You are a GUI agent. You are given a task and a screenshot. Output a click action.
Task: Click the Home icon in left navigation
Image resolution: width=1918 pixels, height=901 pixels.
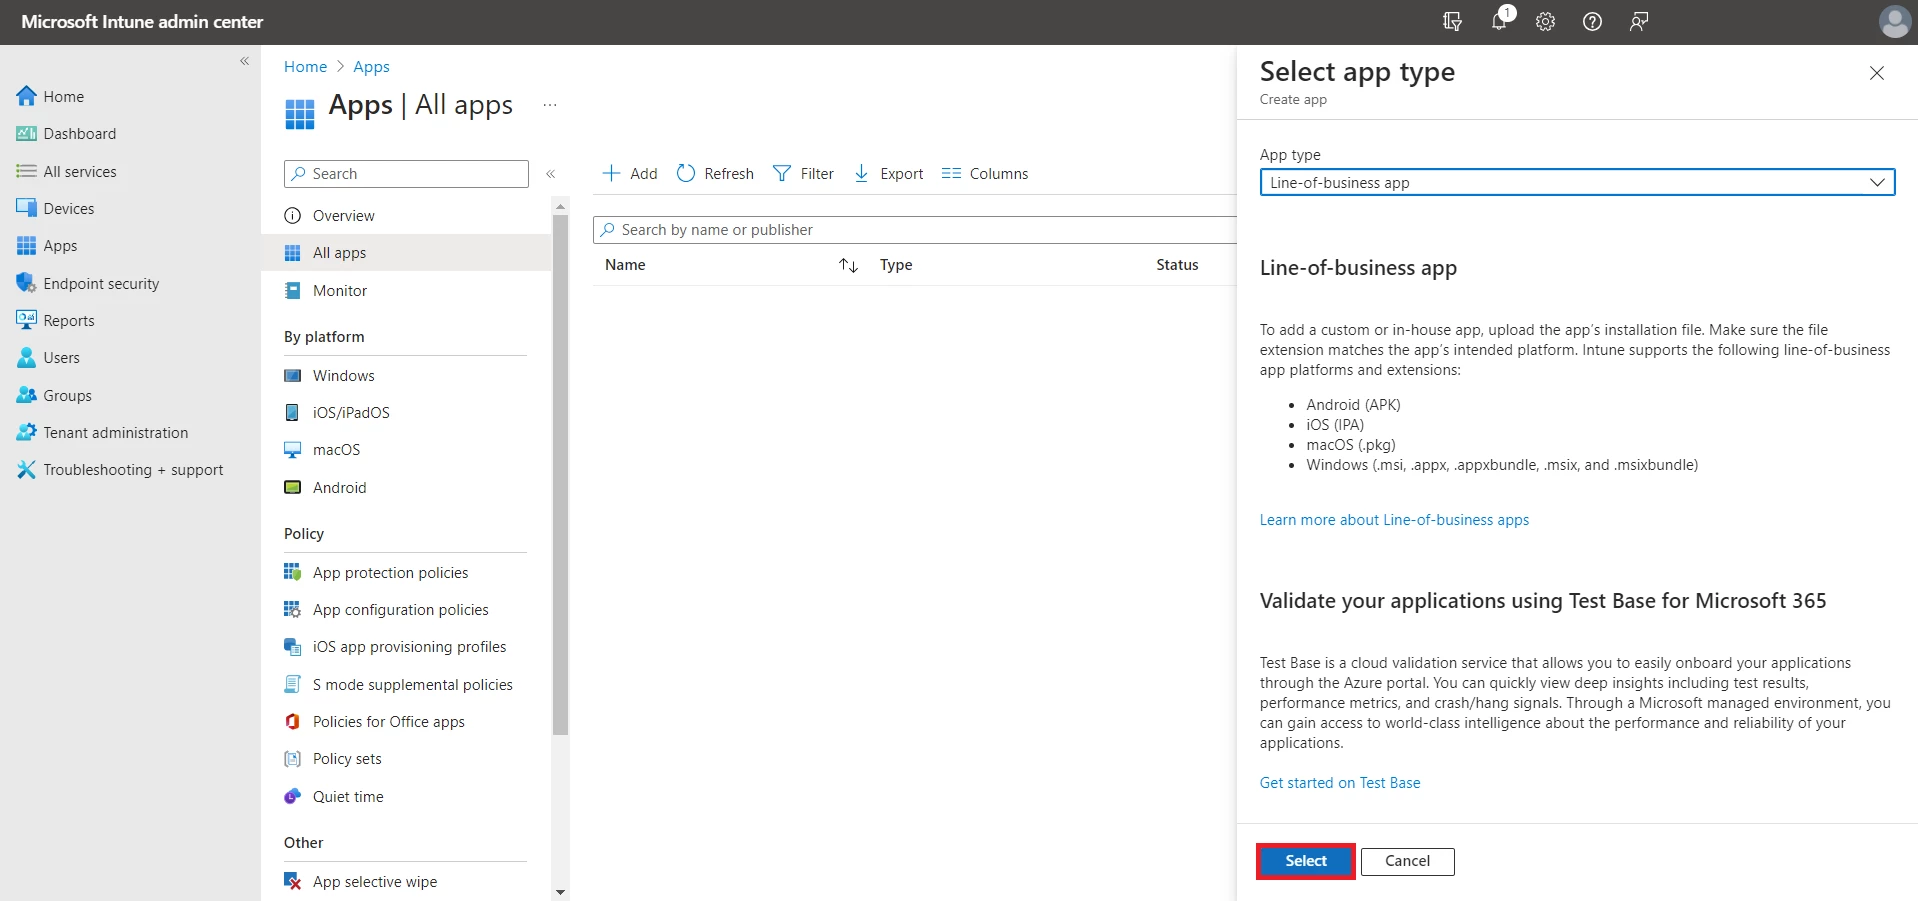click(27, 96)
